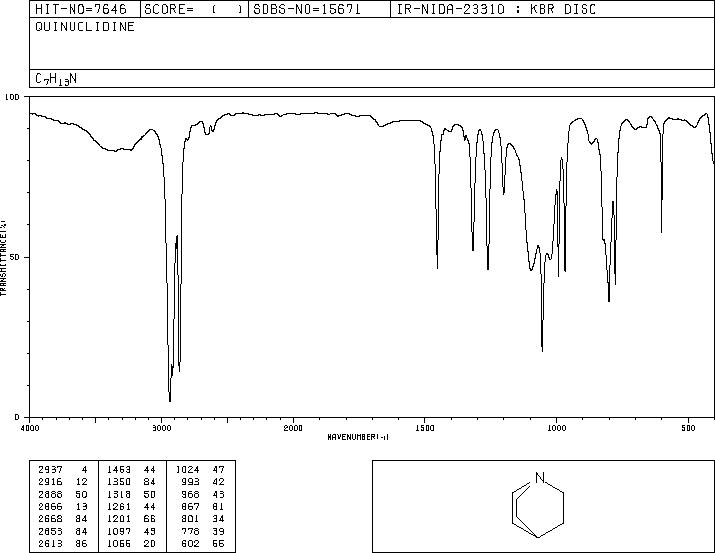Select peak 2866 in the peak table
Screen dimensions: 715x553
(x=50, y=506)
